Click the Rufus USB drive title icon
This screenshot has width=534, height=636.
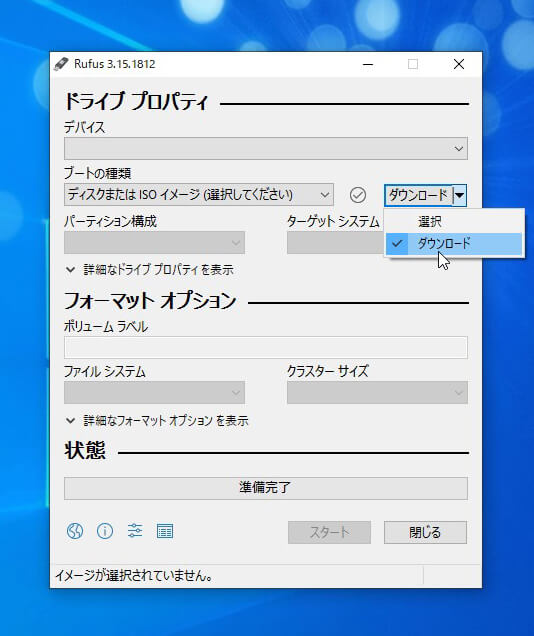(x=61, y=64)
